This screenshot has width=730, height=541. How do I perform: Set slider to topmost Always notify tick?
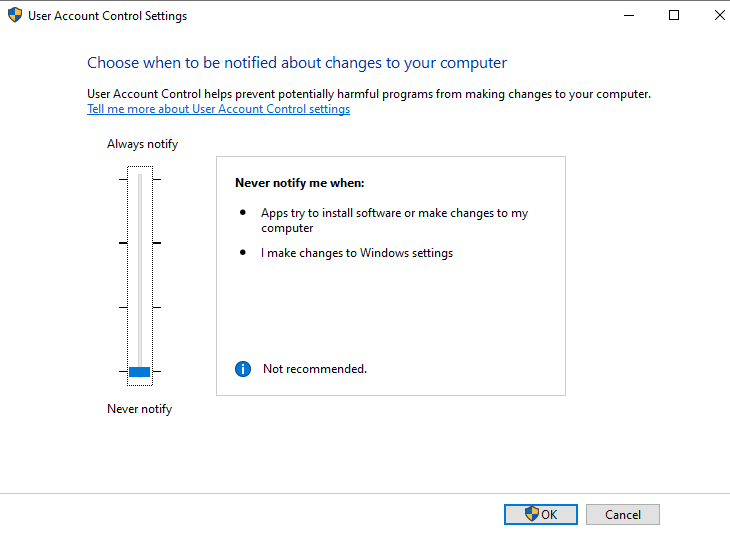(x=139, y=179)
